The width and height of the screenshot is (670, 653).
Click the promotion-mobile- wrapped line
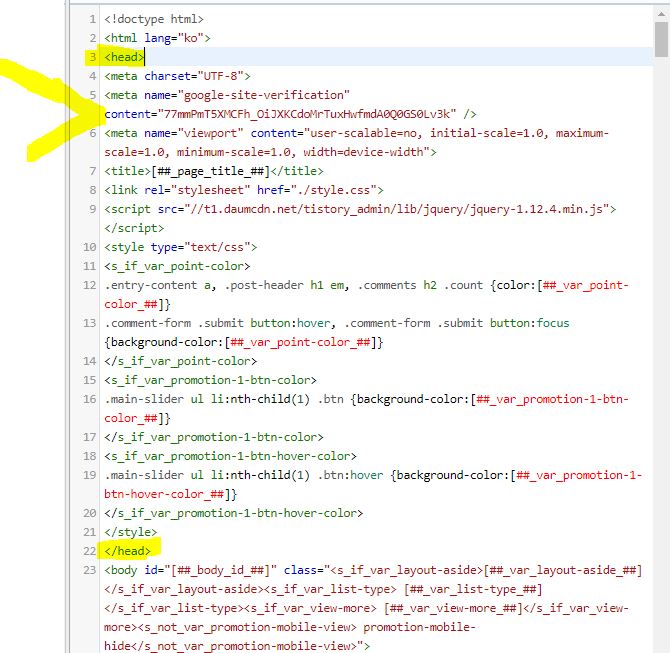pos(290,627)
